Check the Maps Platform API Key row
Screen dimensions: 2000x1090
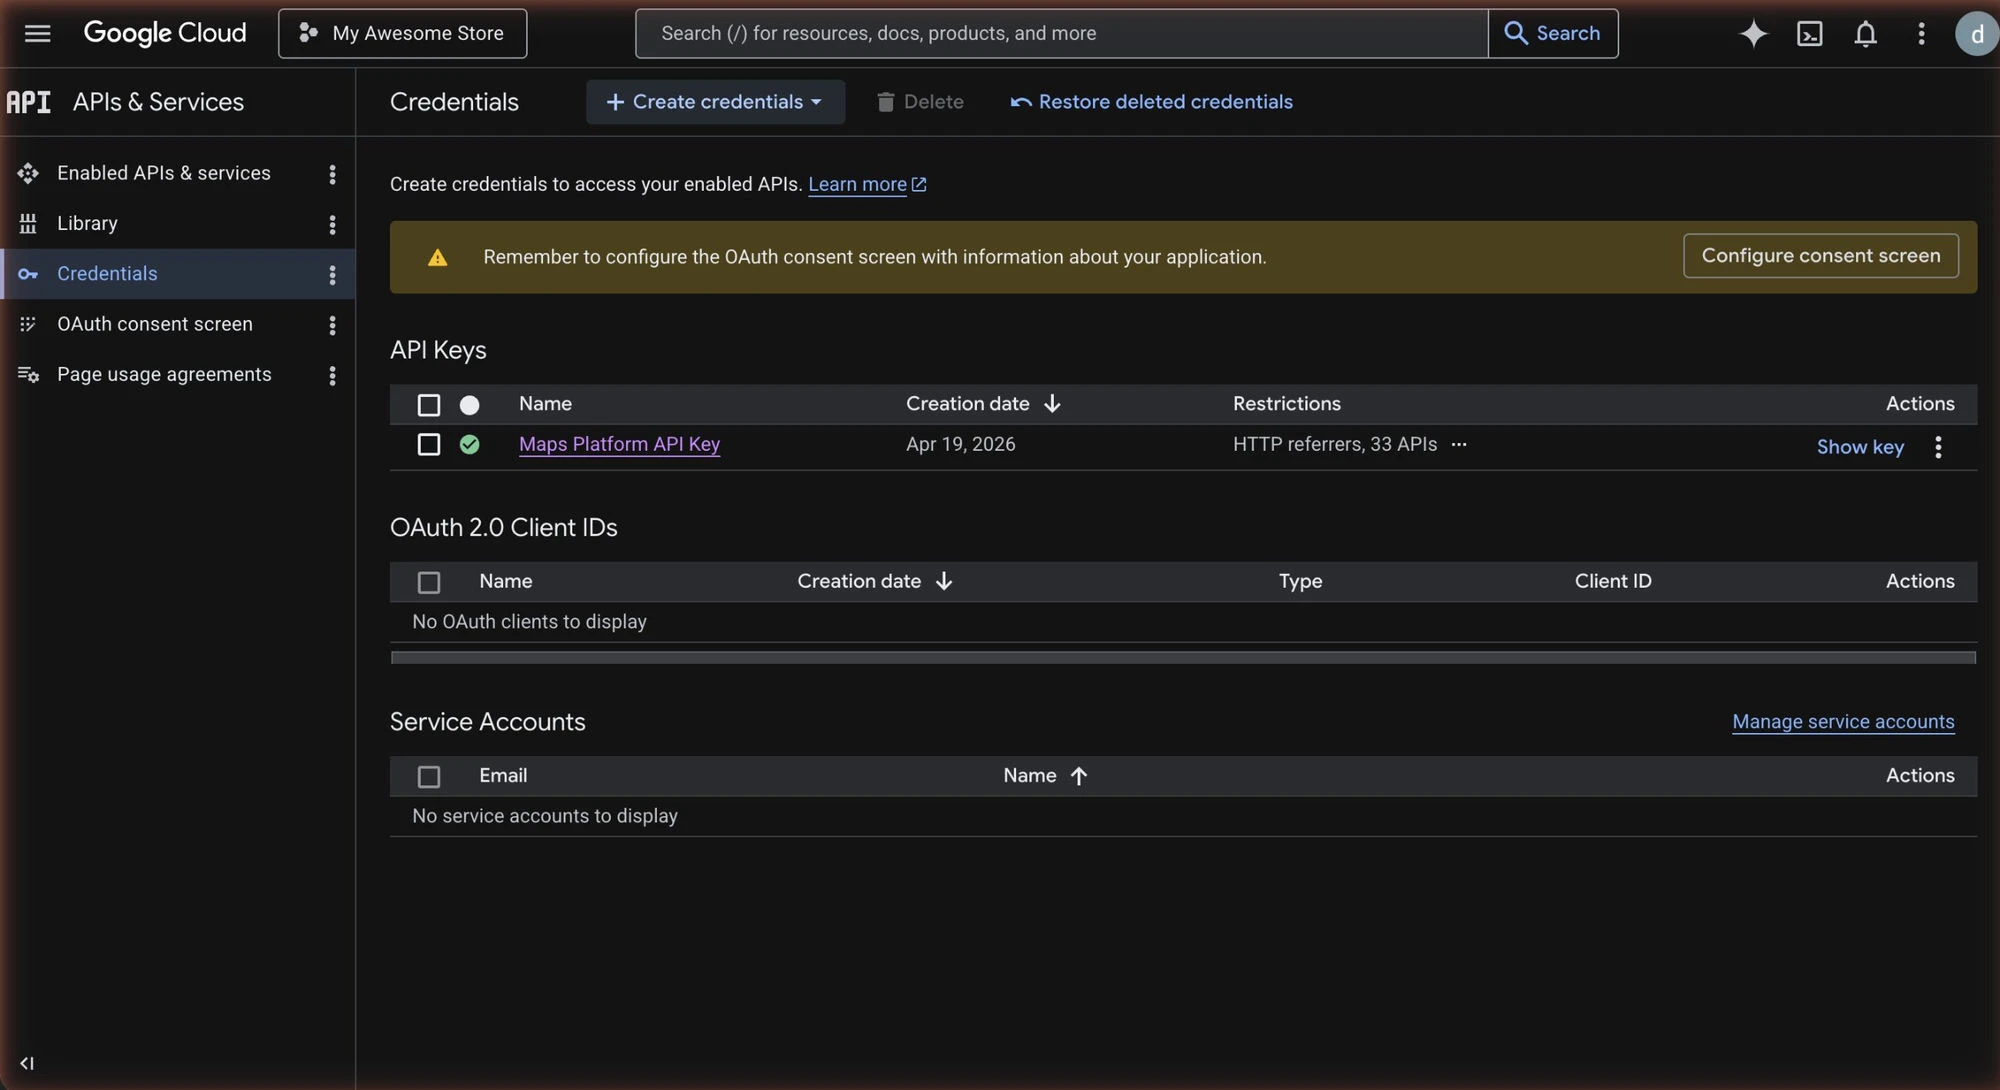pyautogui.click(x=428, y=444)
